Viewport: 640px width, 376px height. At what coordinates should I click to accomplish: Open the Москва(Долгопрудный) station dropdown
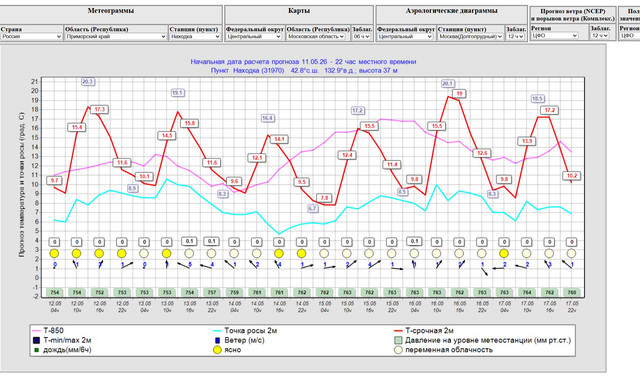(x=471, y=36)
